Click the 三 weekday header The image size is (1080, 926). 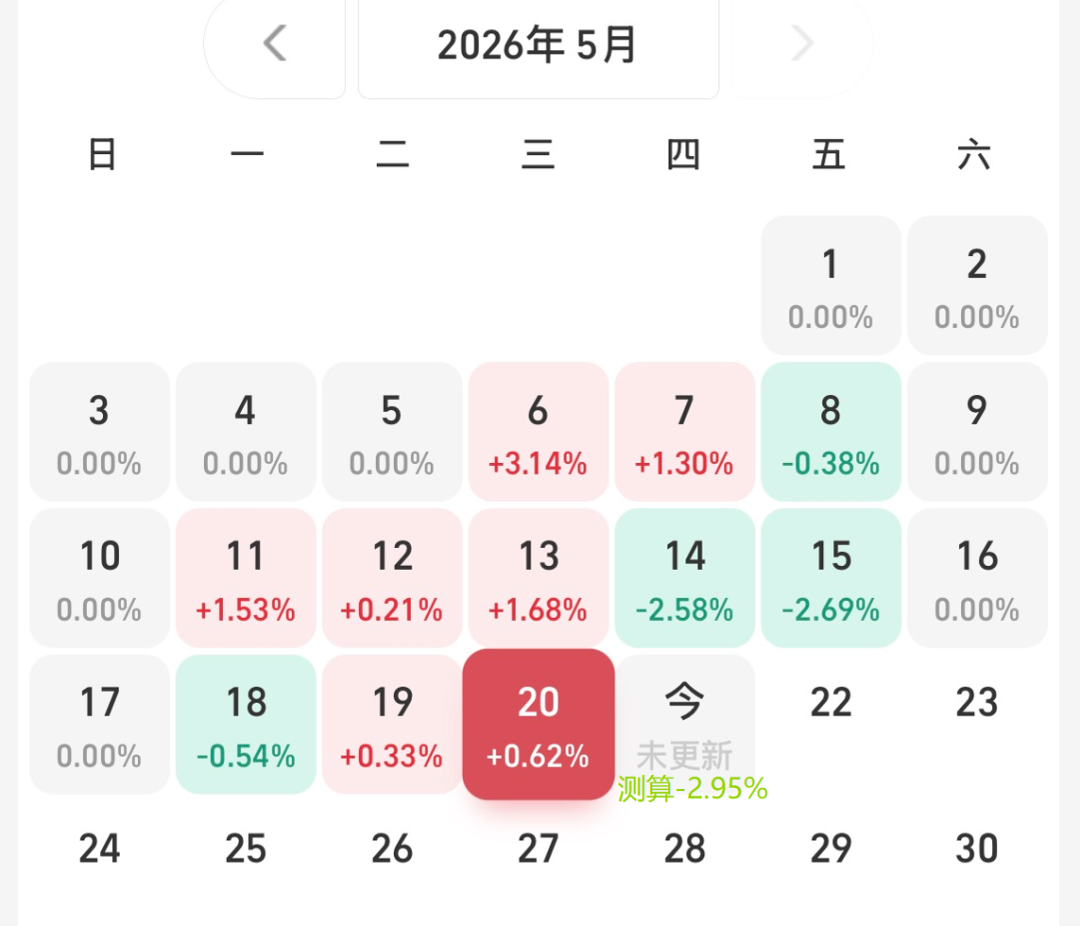[538, 154]
